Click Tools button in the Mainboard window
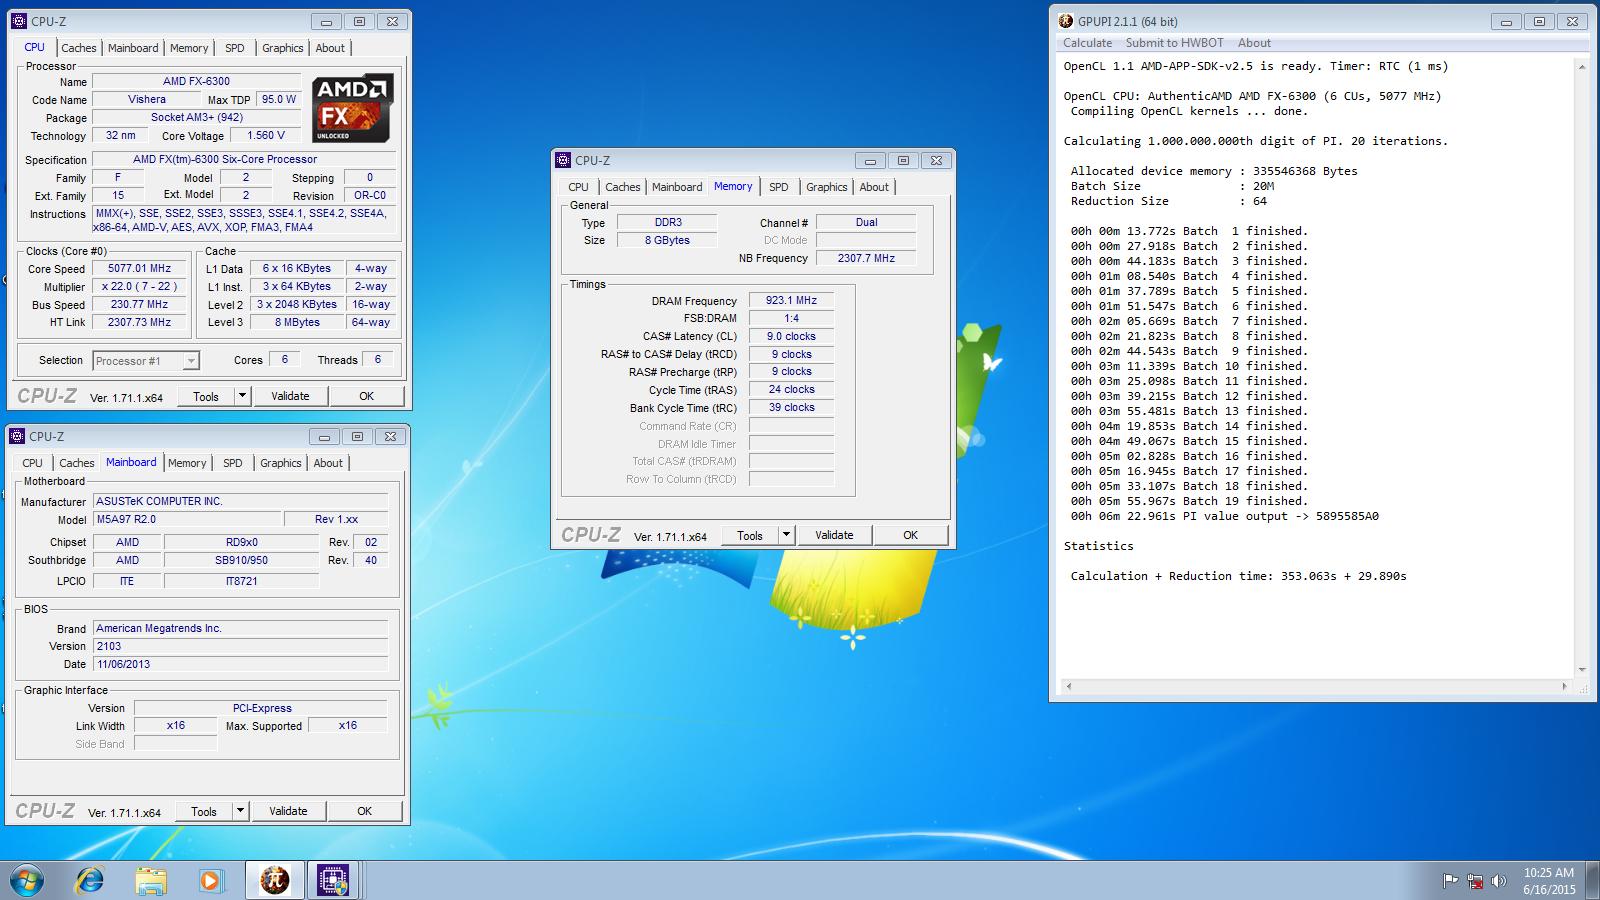Viewport: 1600px width, 900px height. [204, 811]
